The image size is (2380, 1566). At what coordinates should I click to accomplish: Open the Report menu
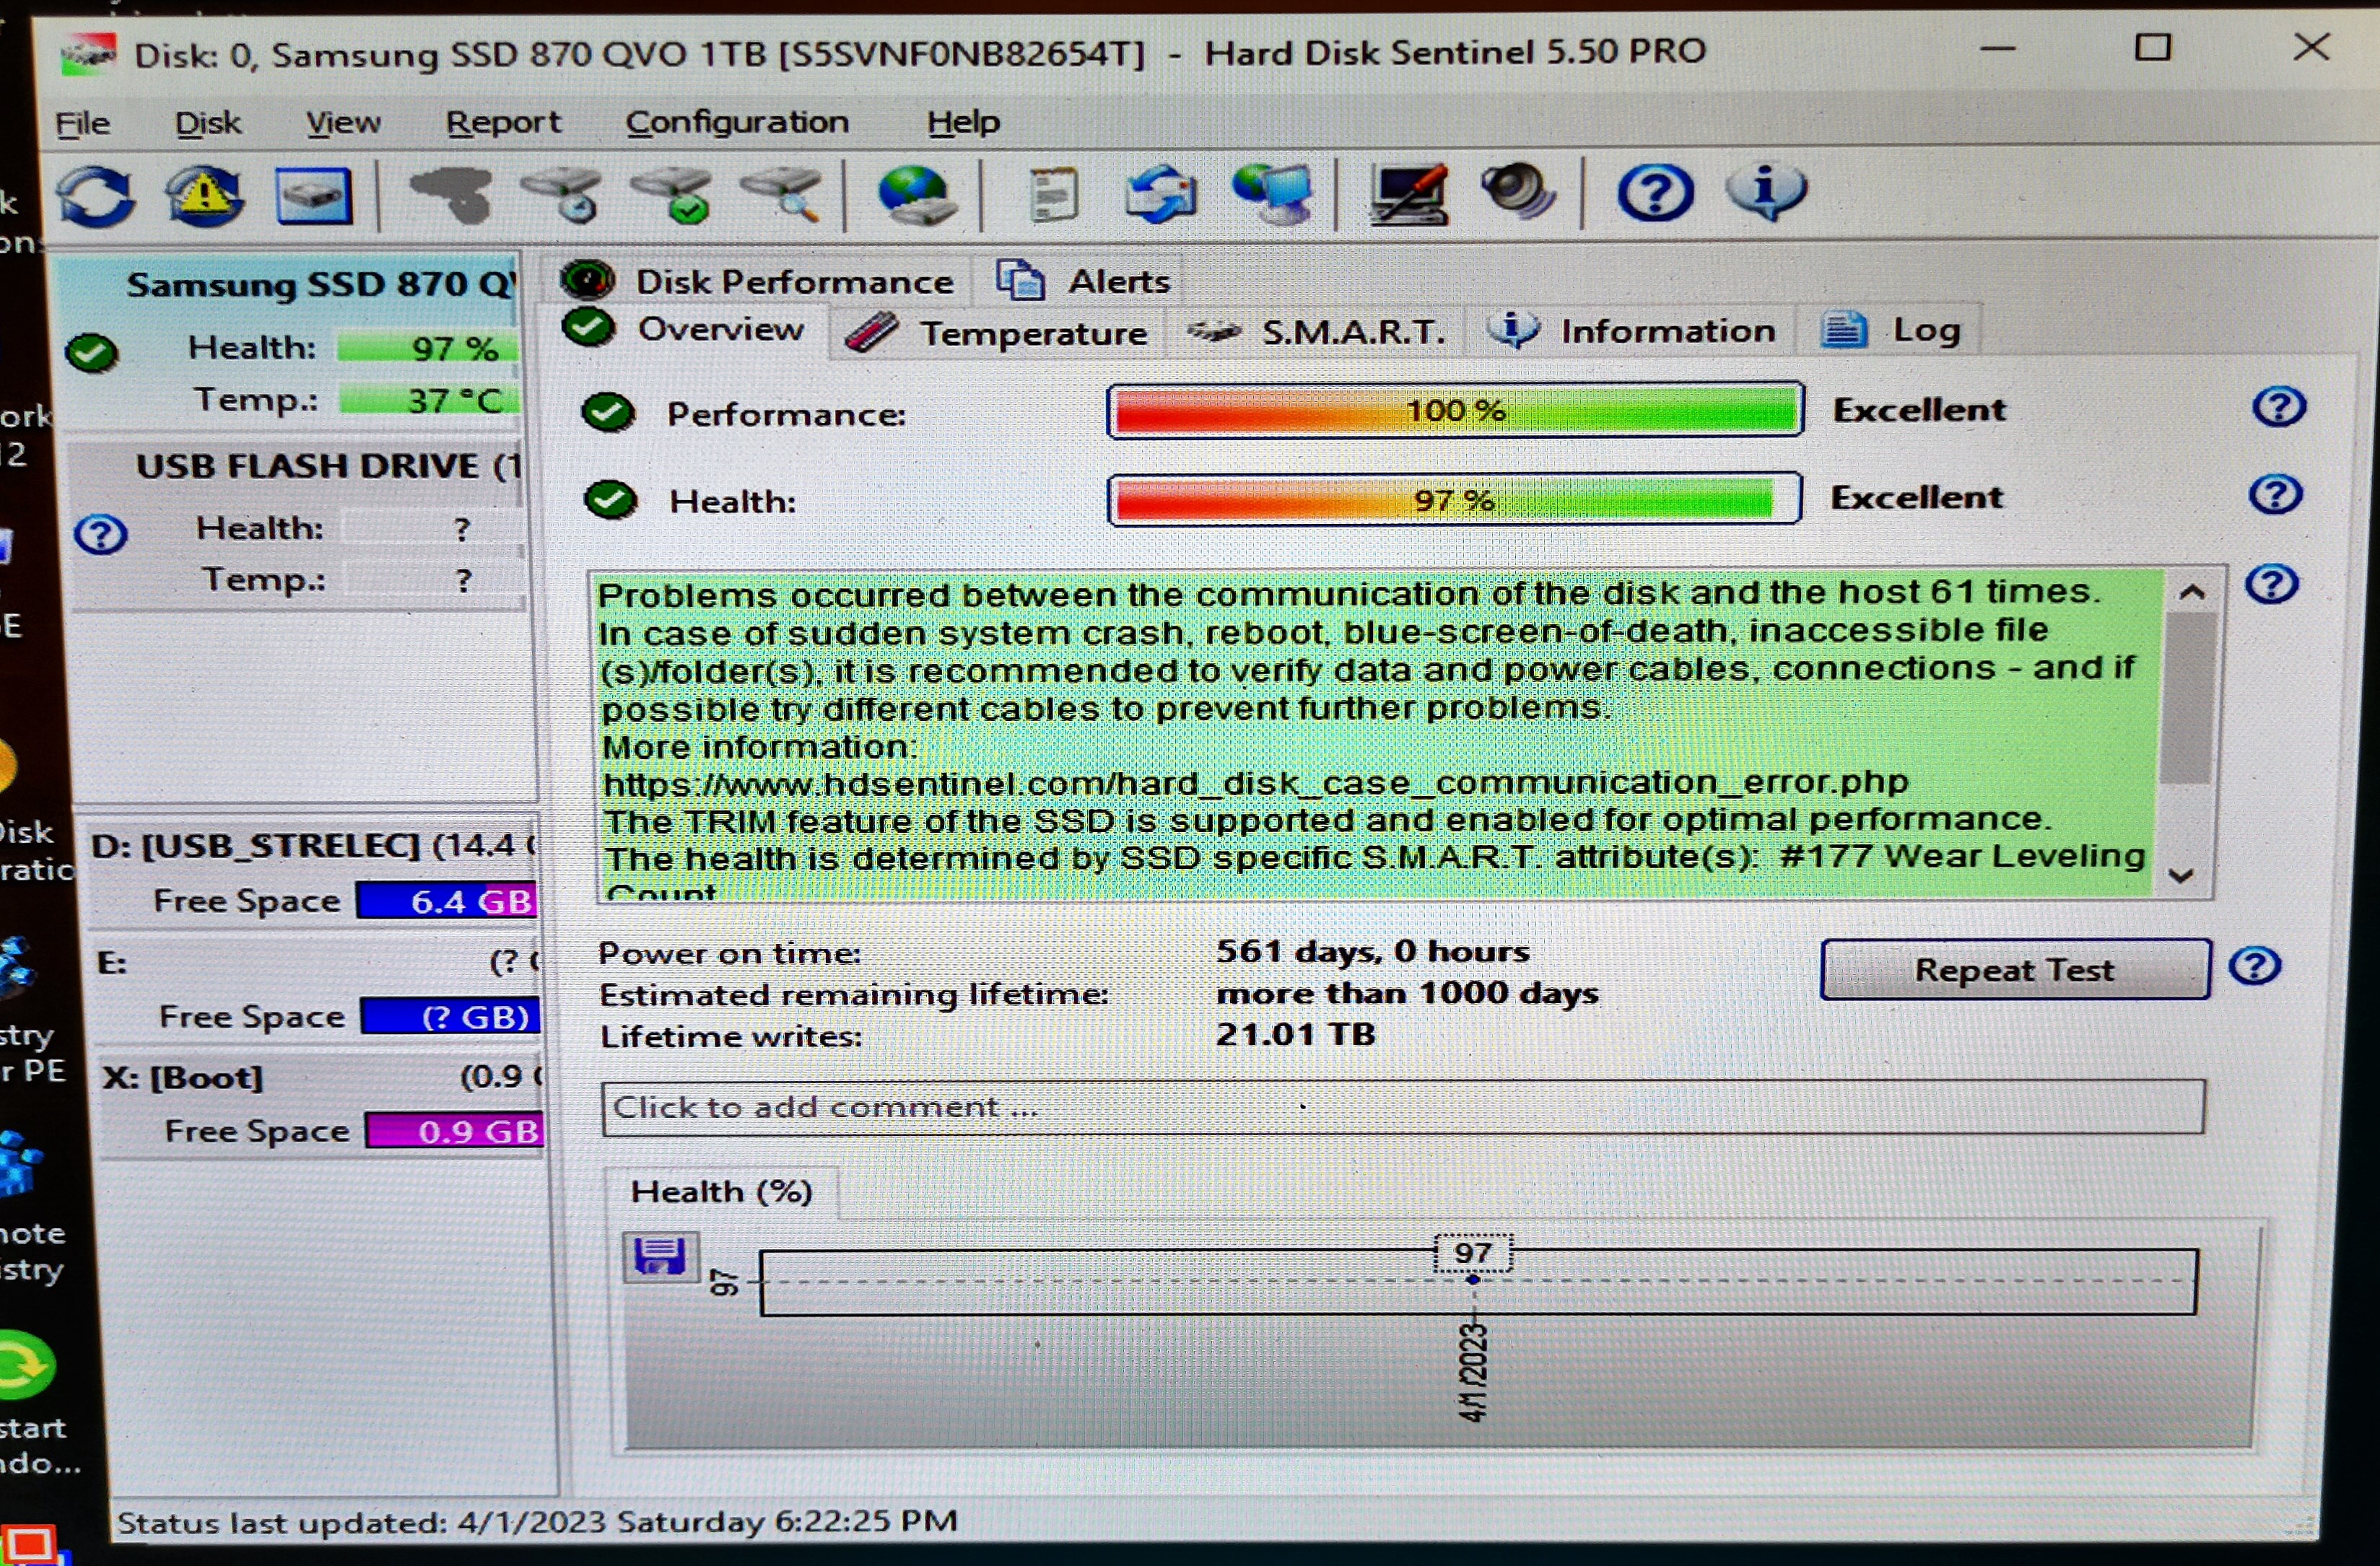(x=503, y=122)
